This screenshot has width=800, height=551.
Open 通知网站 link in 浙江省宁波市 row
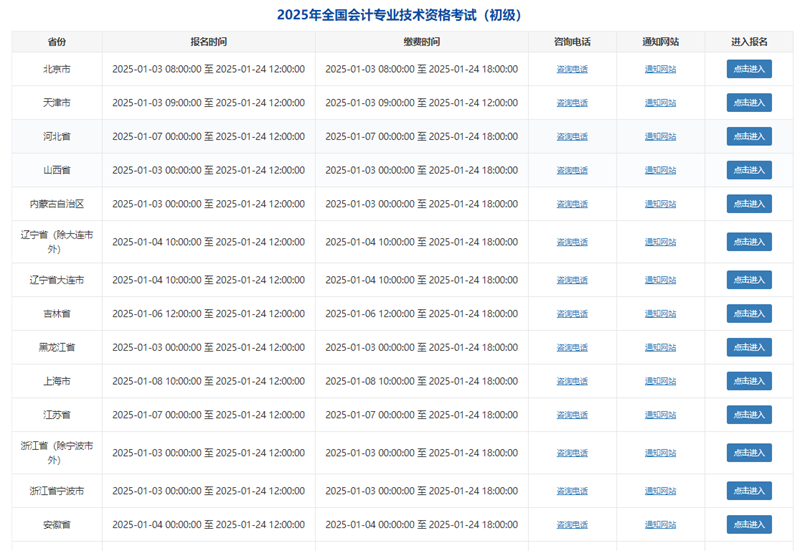(x=660, y=490)
